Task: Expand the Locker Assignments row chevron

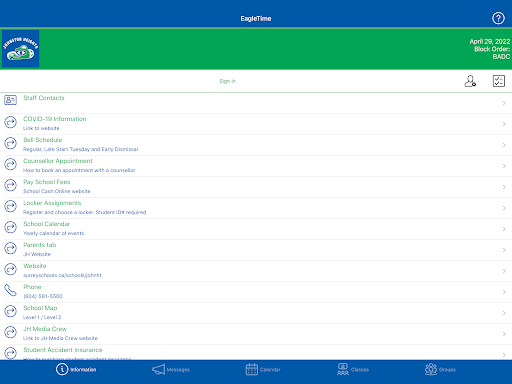Action: (504, 208)
